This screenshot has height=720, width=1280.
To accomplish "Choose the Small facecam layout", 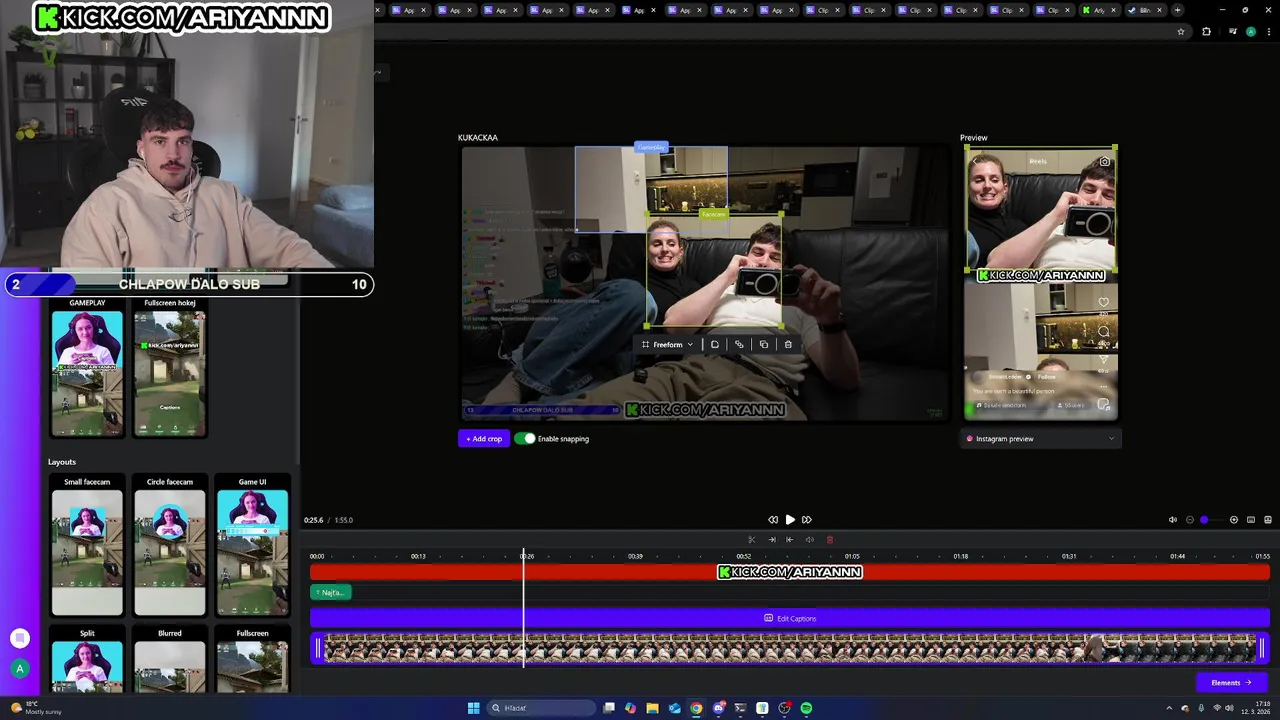I will coord(87,552).
